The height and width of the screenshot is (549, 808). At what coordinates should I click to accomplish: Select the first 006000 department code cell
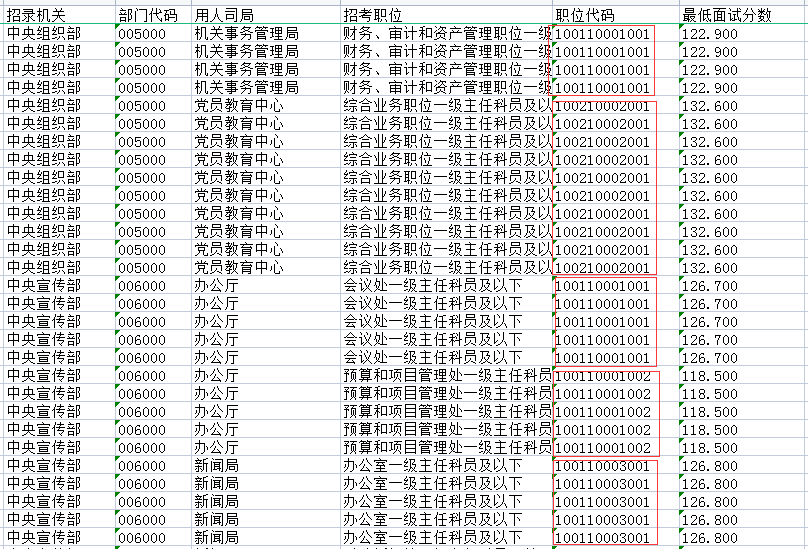pos(153,286)
